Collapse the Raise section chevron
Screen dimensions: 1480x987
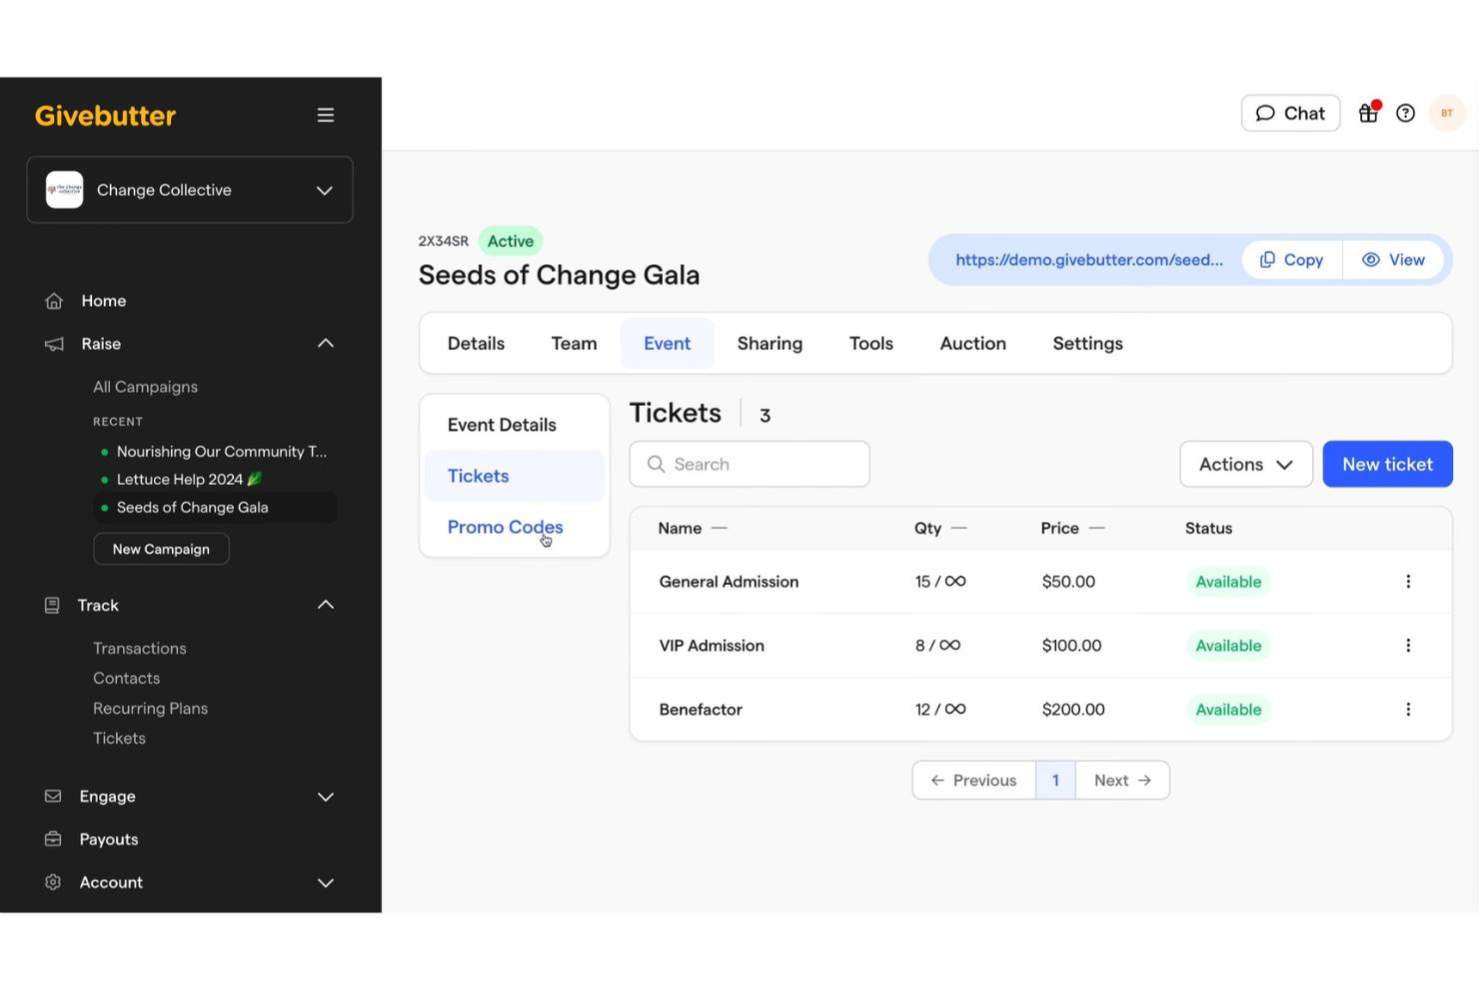(x=325, y=343)
